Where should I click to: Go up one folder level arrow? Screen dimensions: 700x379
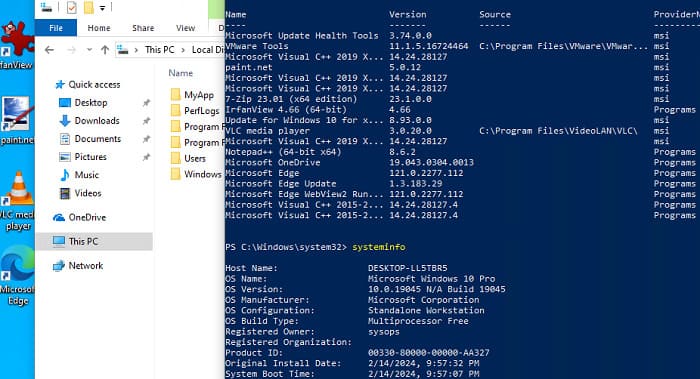click(x=105, y=50)
